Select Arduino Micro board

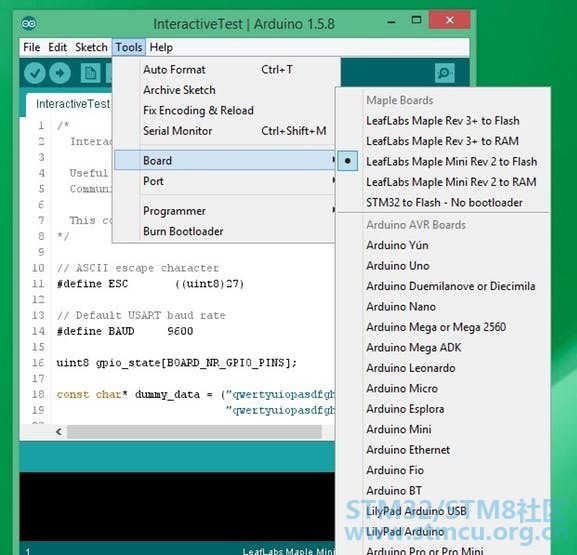443,389
